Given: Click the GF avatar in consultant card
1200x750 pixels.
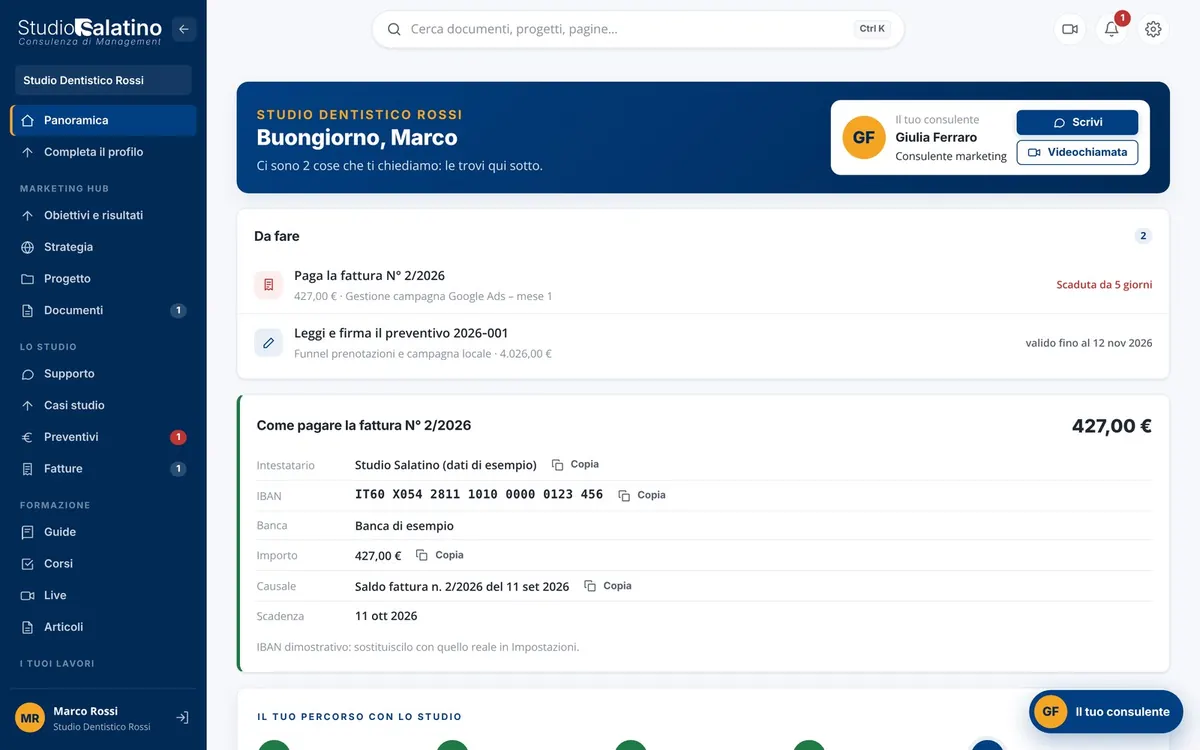Looking at the screenshot, I should pyautogui.click(x=864, y=138).
